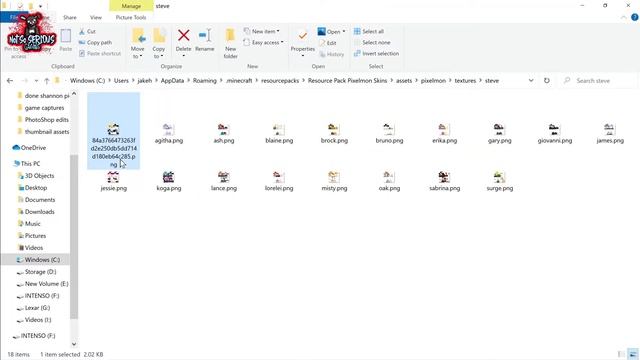This screenshot has width=640, height=360.
Task: Click the navigation pane scrollbar
Action: 74,236
